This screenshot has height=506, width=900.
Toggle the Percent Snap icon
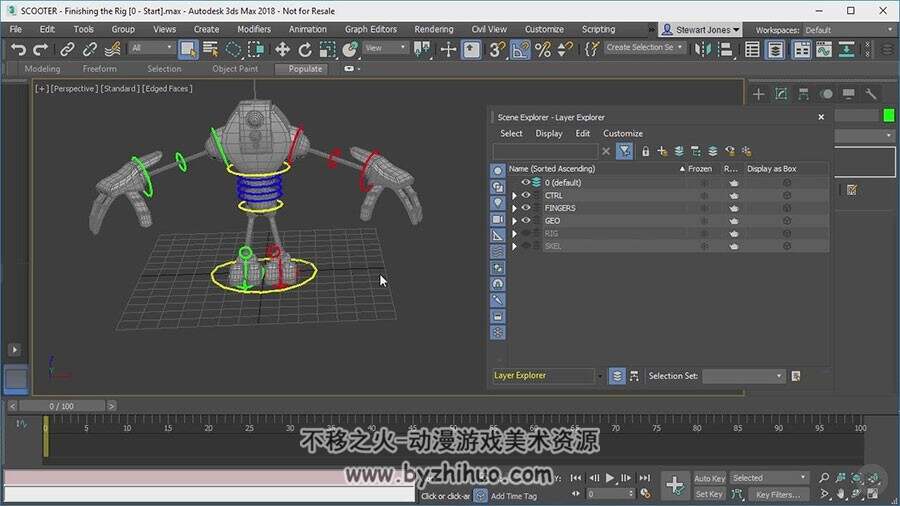(542, 49)
